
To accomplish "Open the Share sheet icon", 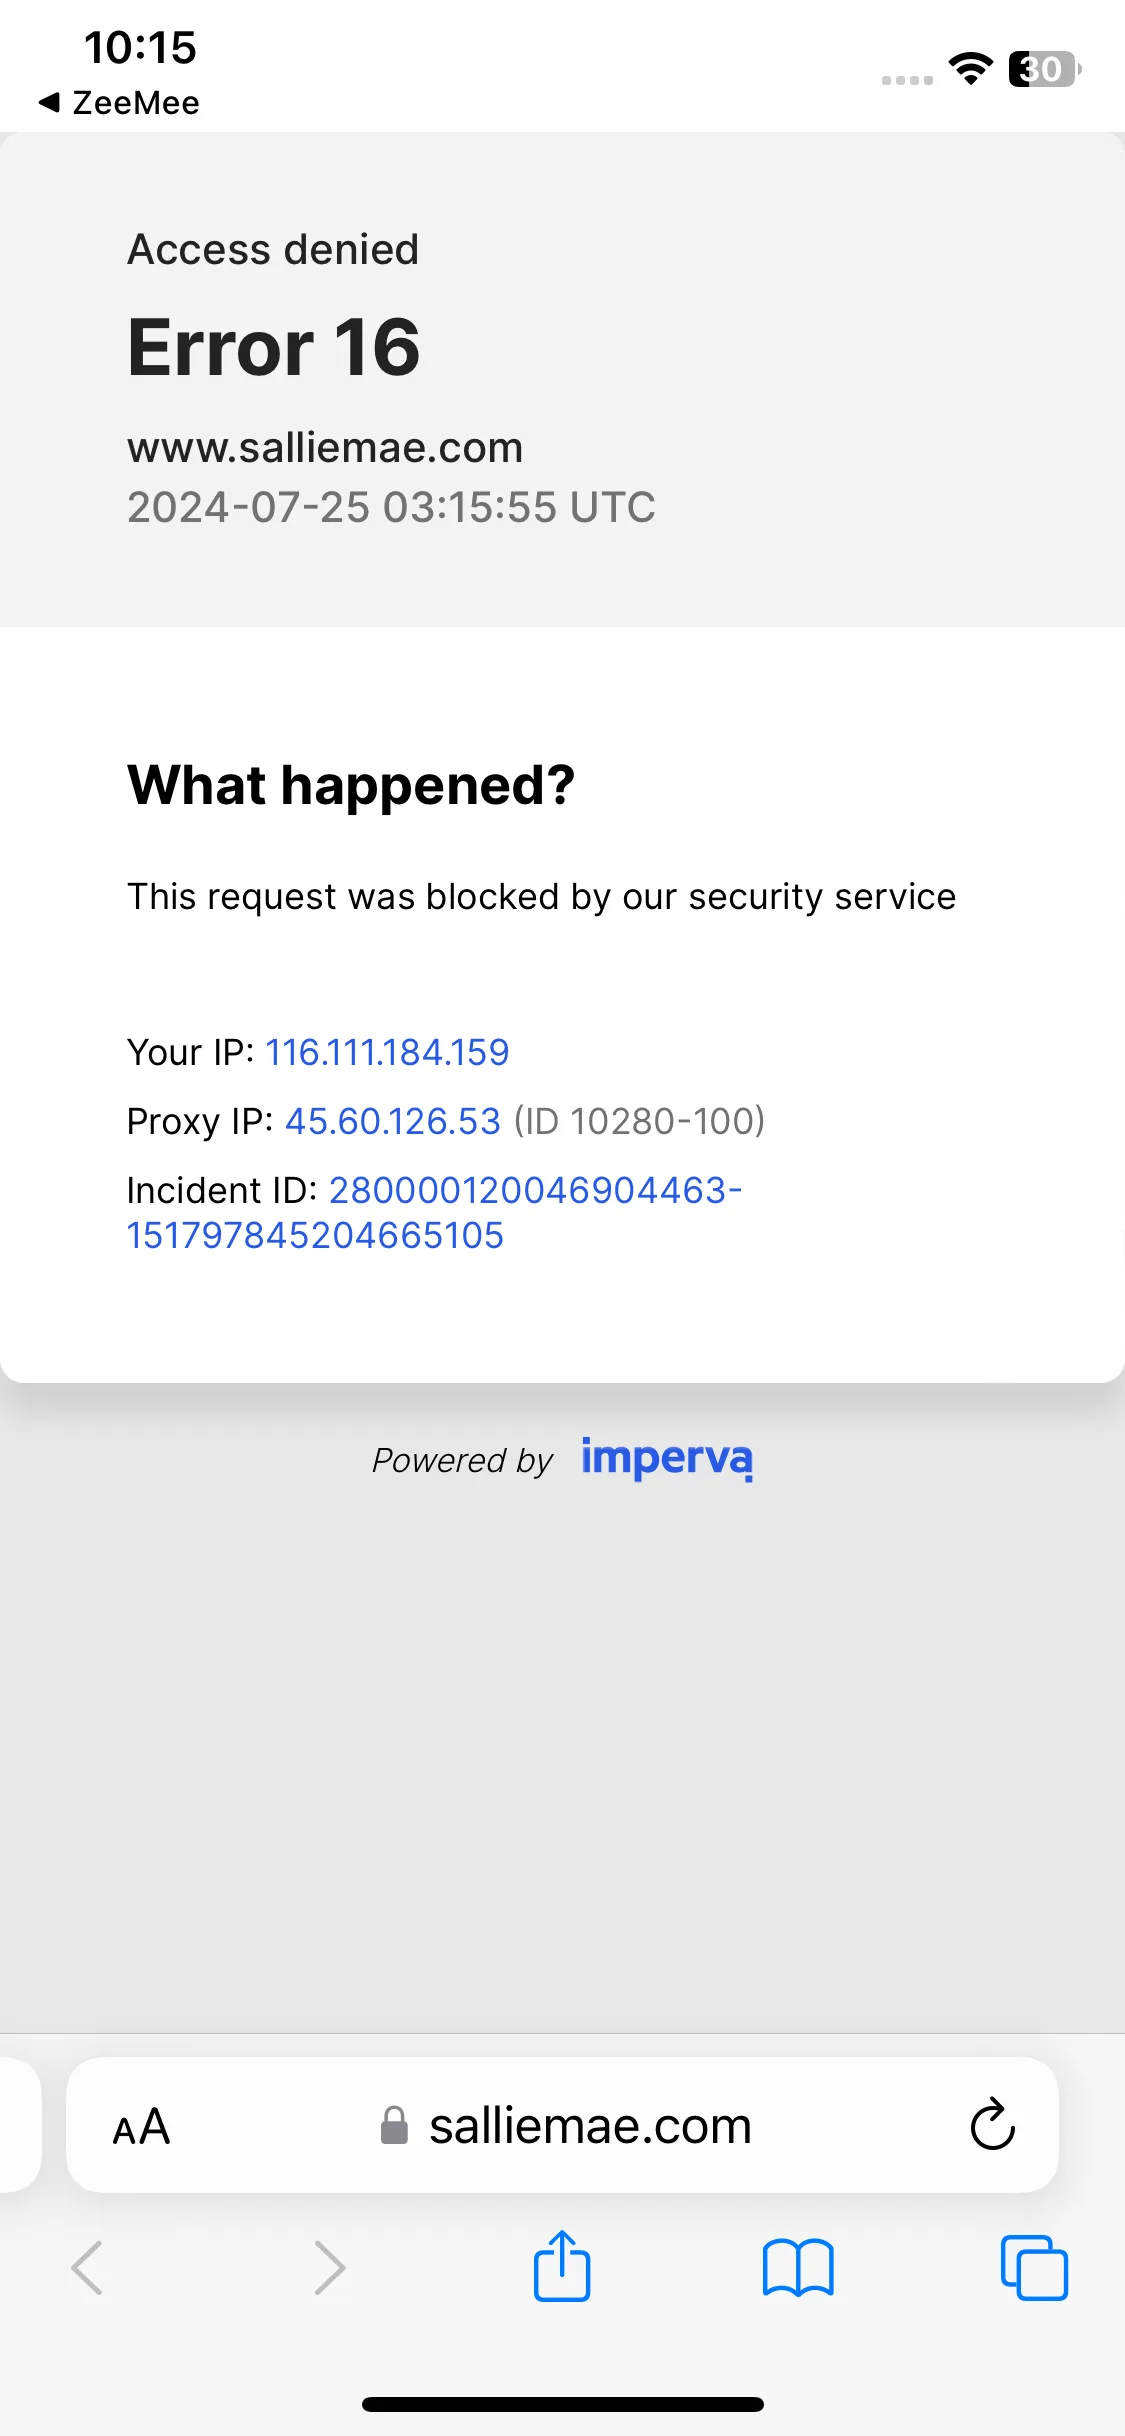I will (562, 2266).
